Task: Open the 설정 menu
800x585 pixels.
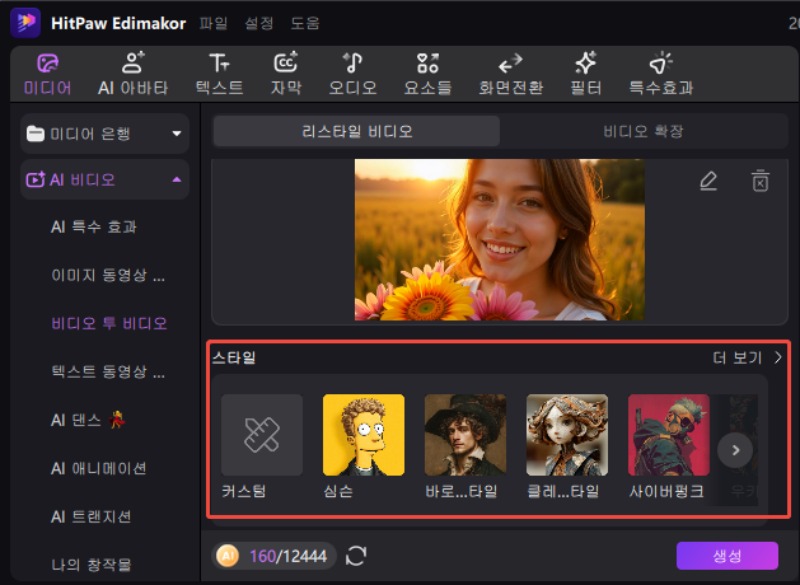Action: coord(260,23)
